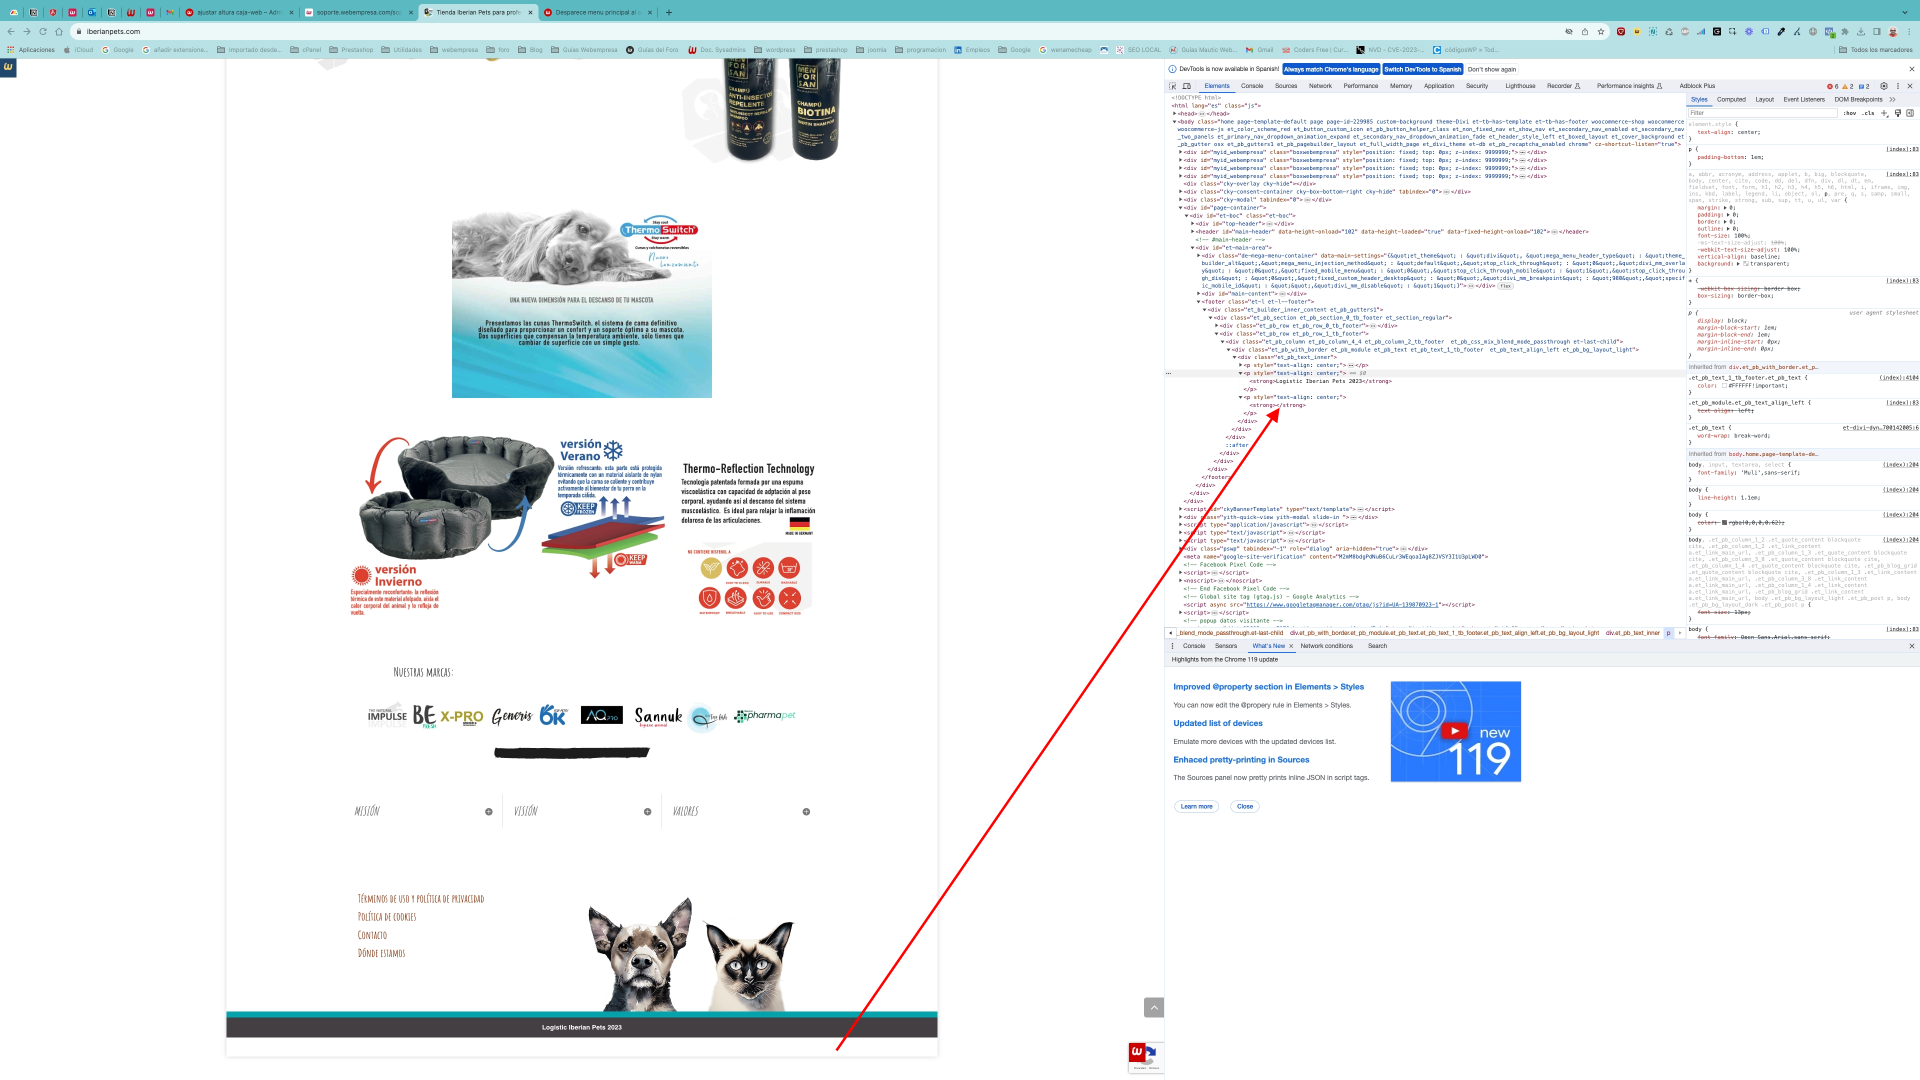
Task: Toggle the .cls element classes panel
Action: coord(1868,113)
